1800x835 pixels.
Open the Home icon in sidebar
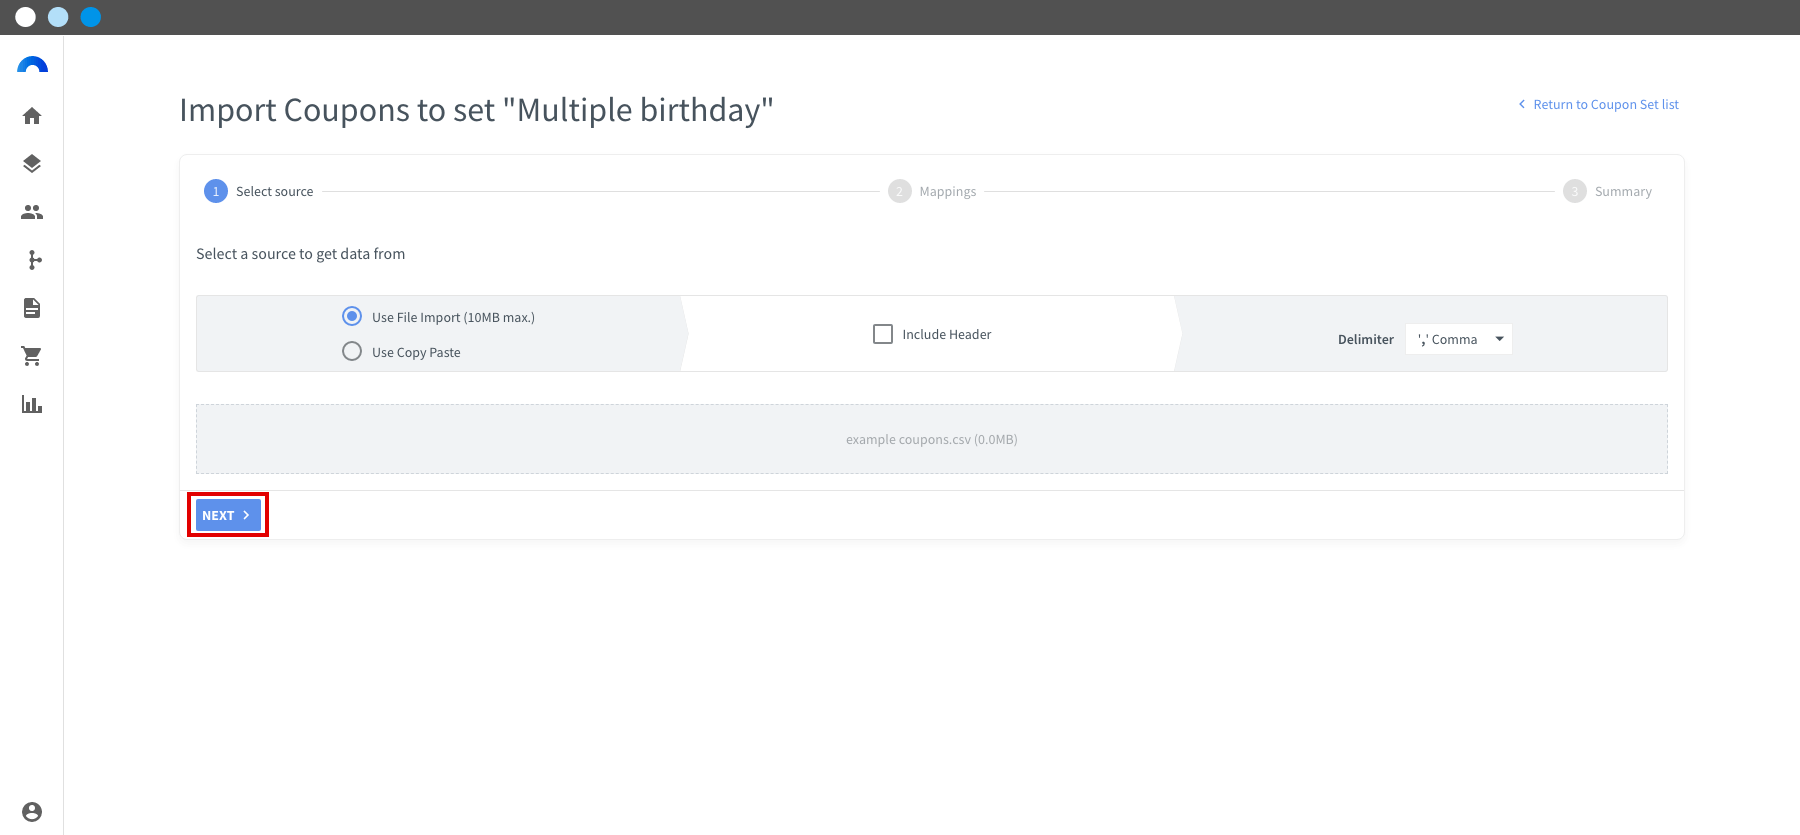click(x=32, y=116)
